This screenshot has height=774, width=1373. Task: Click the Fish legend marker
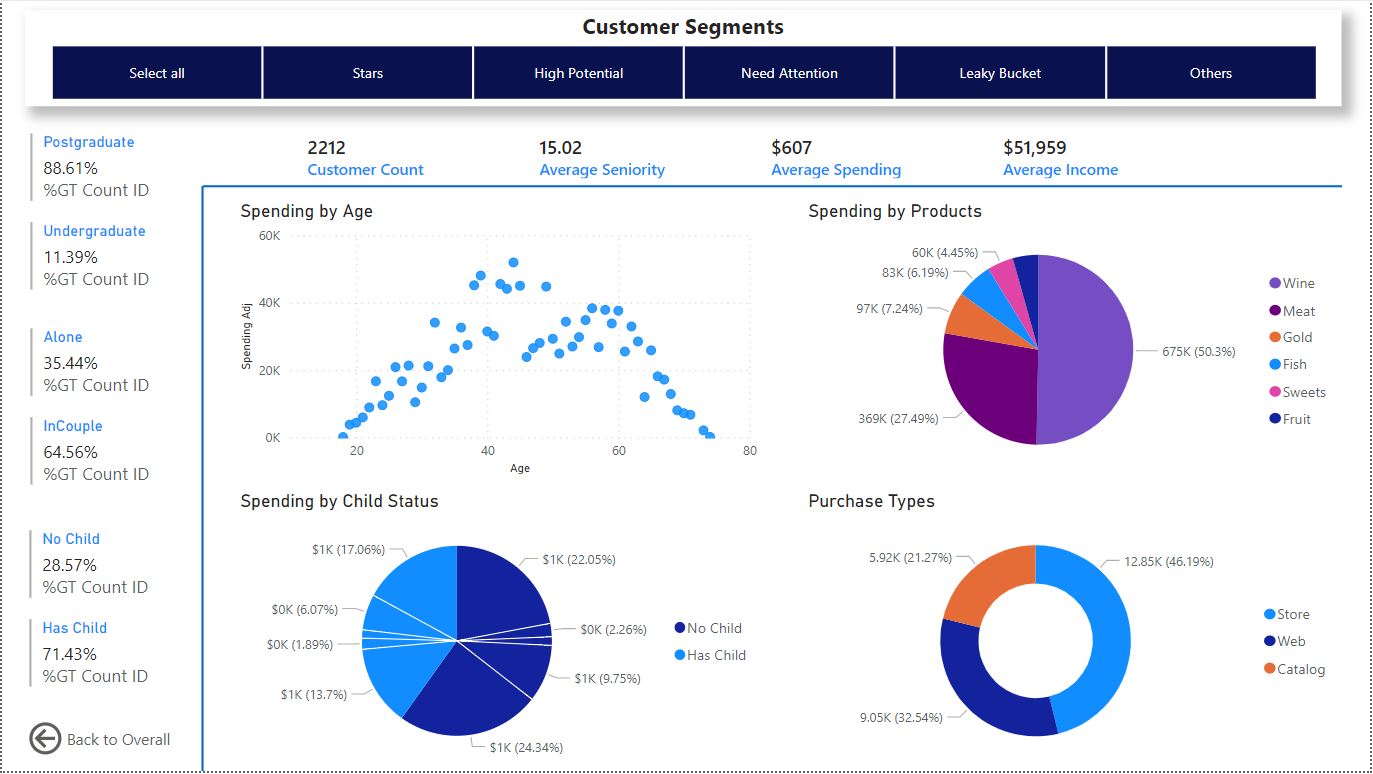1275,365
